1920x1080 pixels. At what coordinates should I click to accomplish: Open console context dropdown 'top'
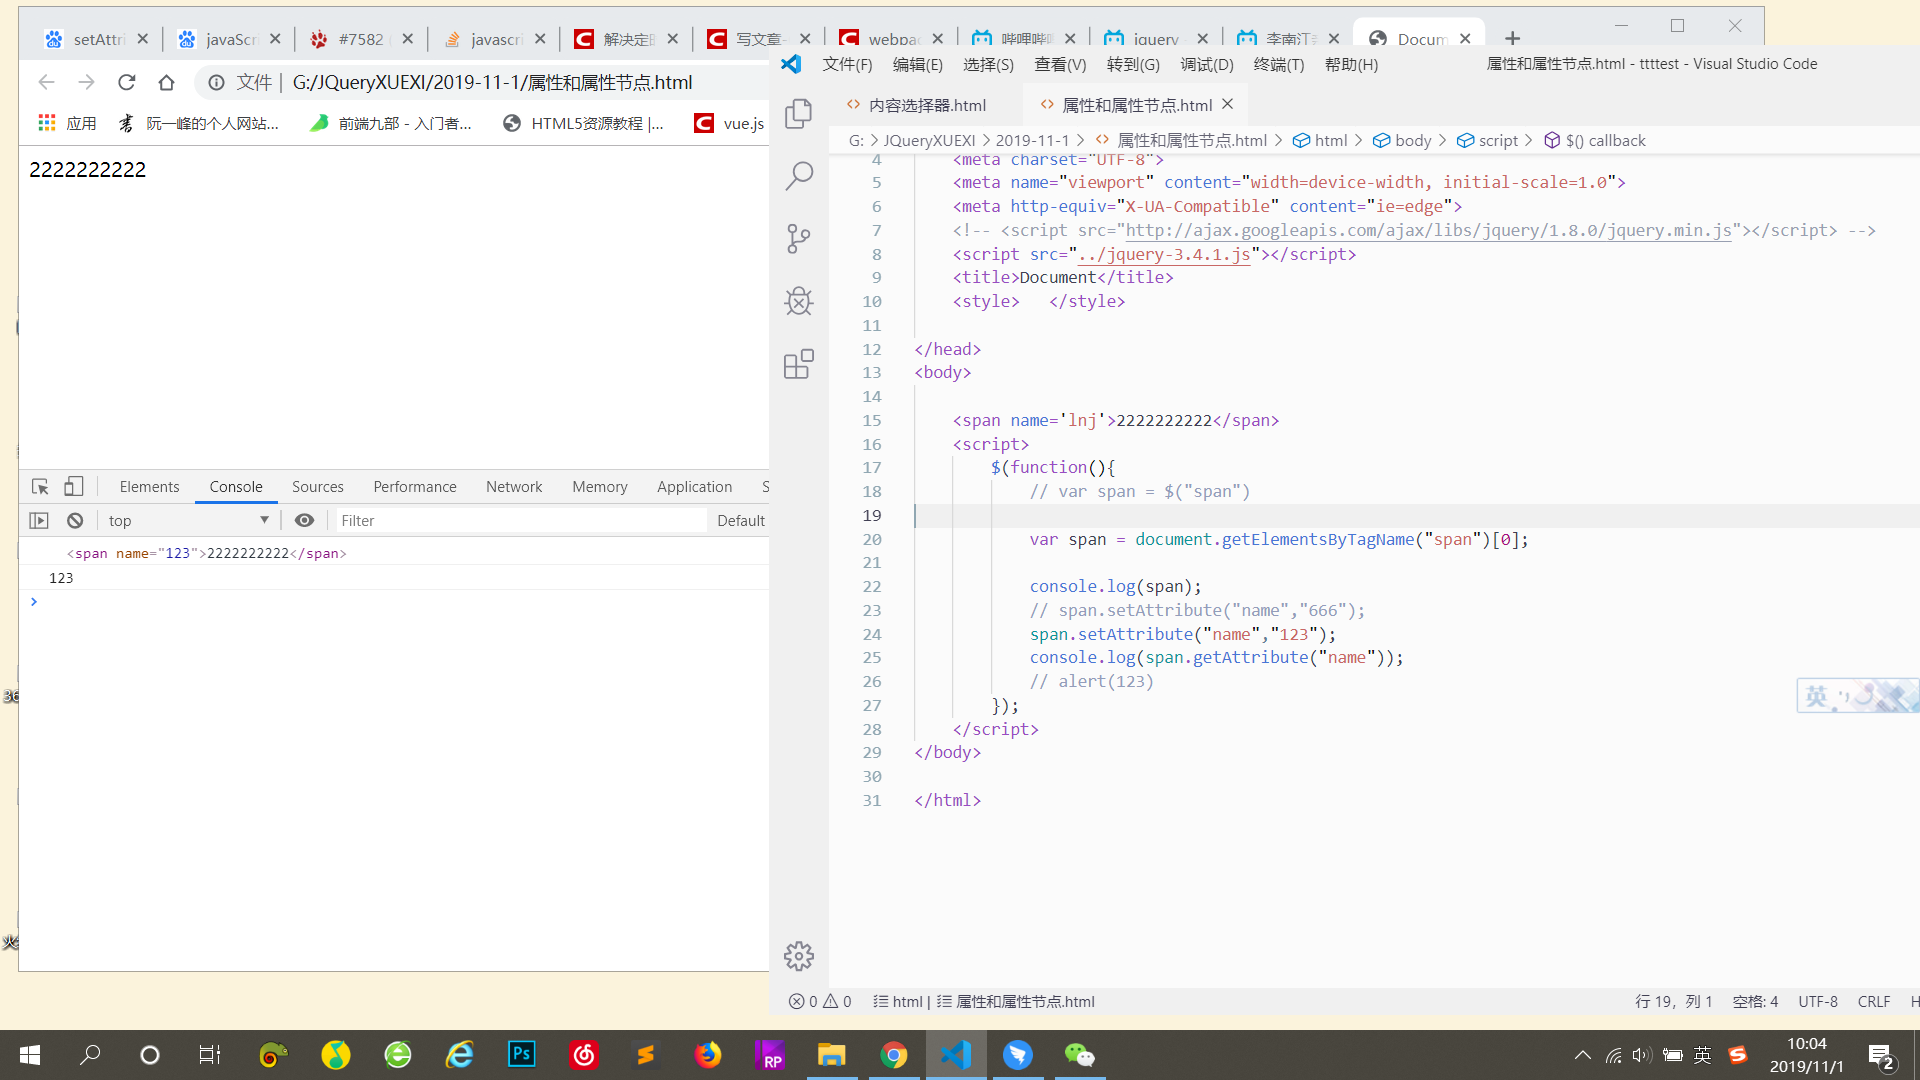(189, 520)
